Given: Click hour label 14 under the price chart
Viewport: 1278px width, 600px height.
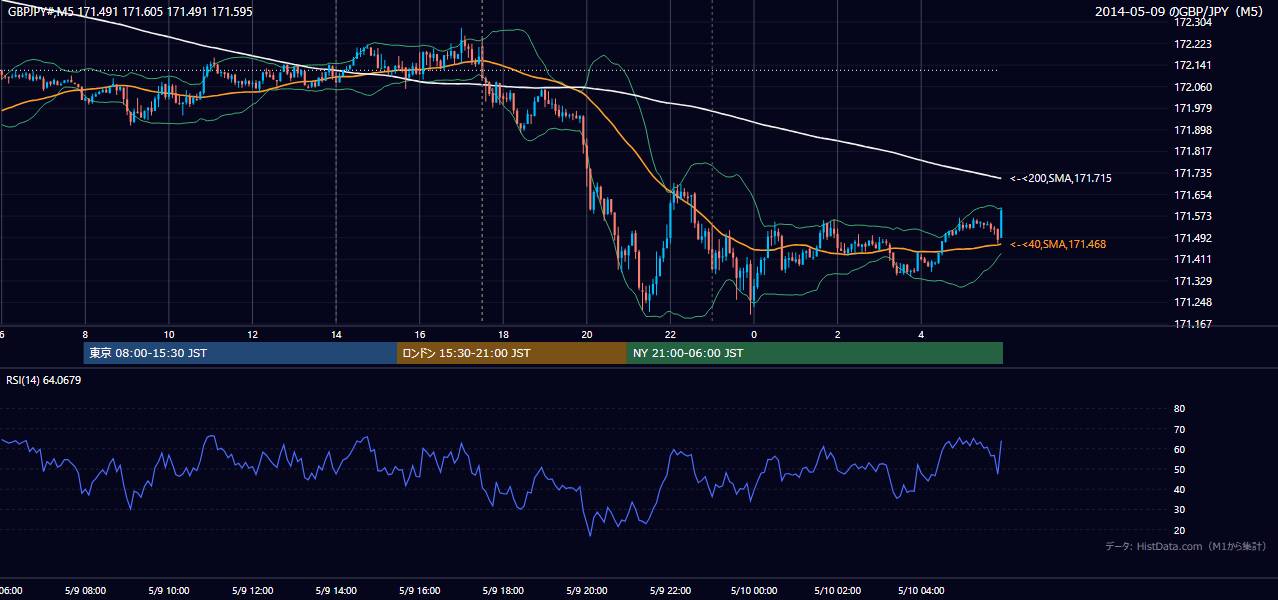Looking at the screenshot, I should coord(336,335).
